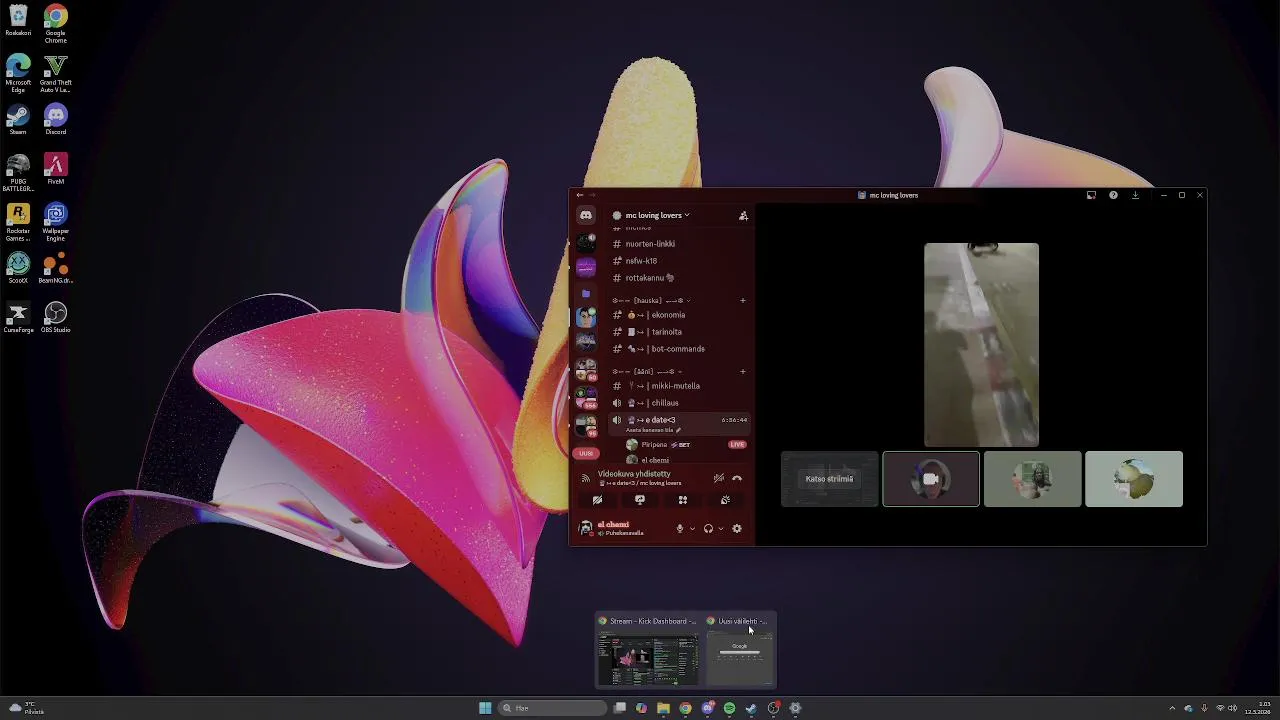Focus the main vertical video feed
The height and width of the screenshot is (720, 1280).
tap(981, 344)
